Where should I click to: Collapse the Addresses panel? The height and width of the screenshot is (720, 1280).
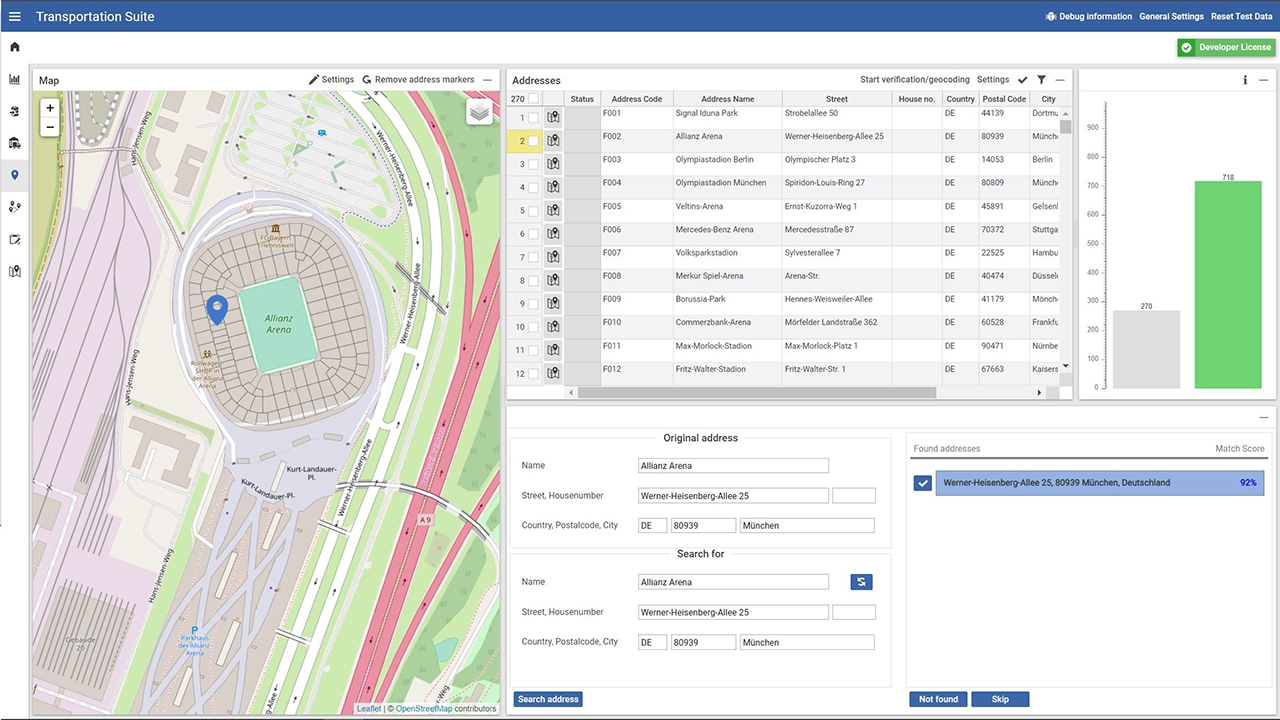[x=1060, y=80]
